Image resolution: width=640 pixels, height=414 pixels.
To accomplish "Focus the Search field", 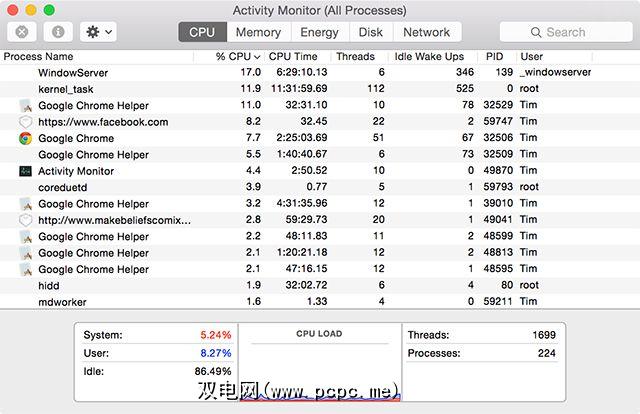I will click(x=566, y=32).
